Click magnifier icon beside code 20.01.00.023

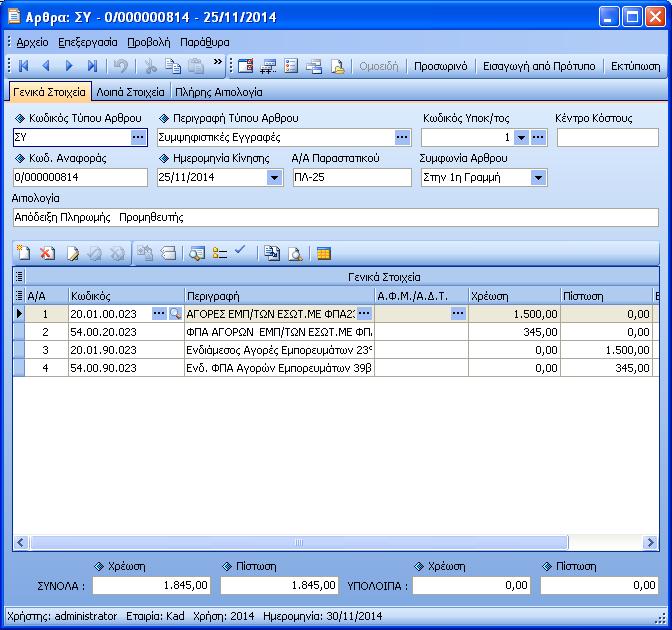click(175, 314)
